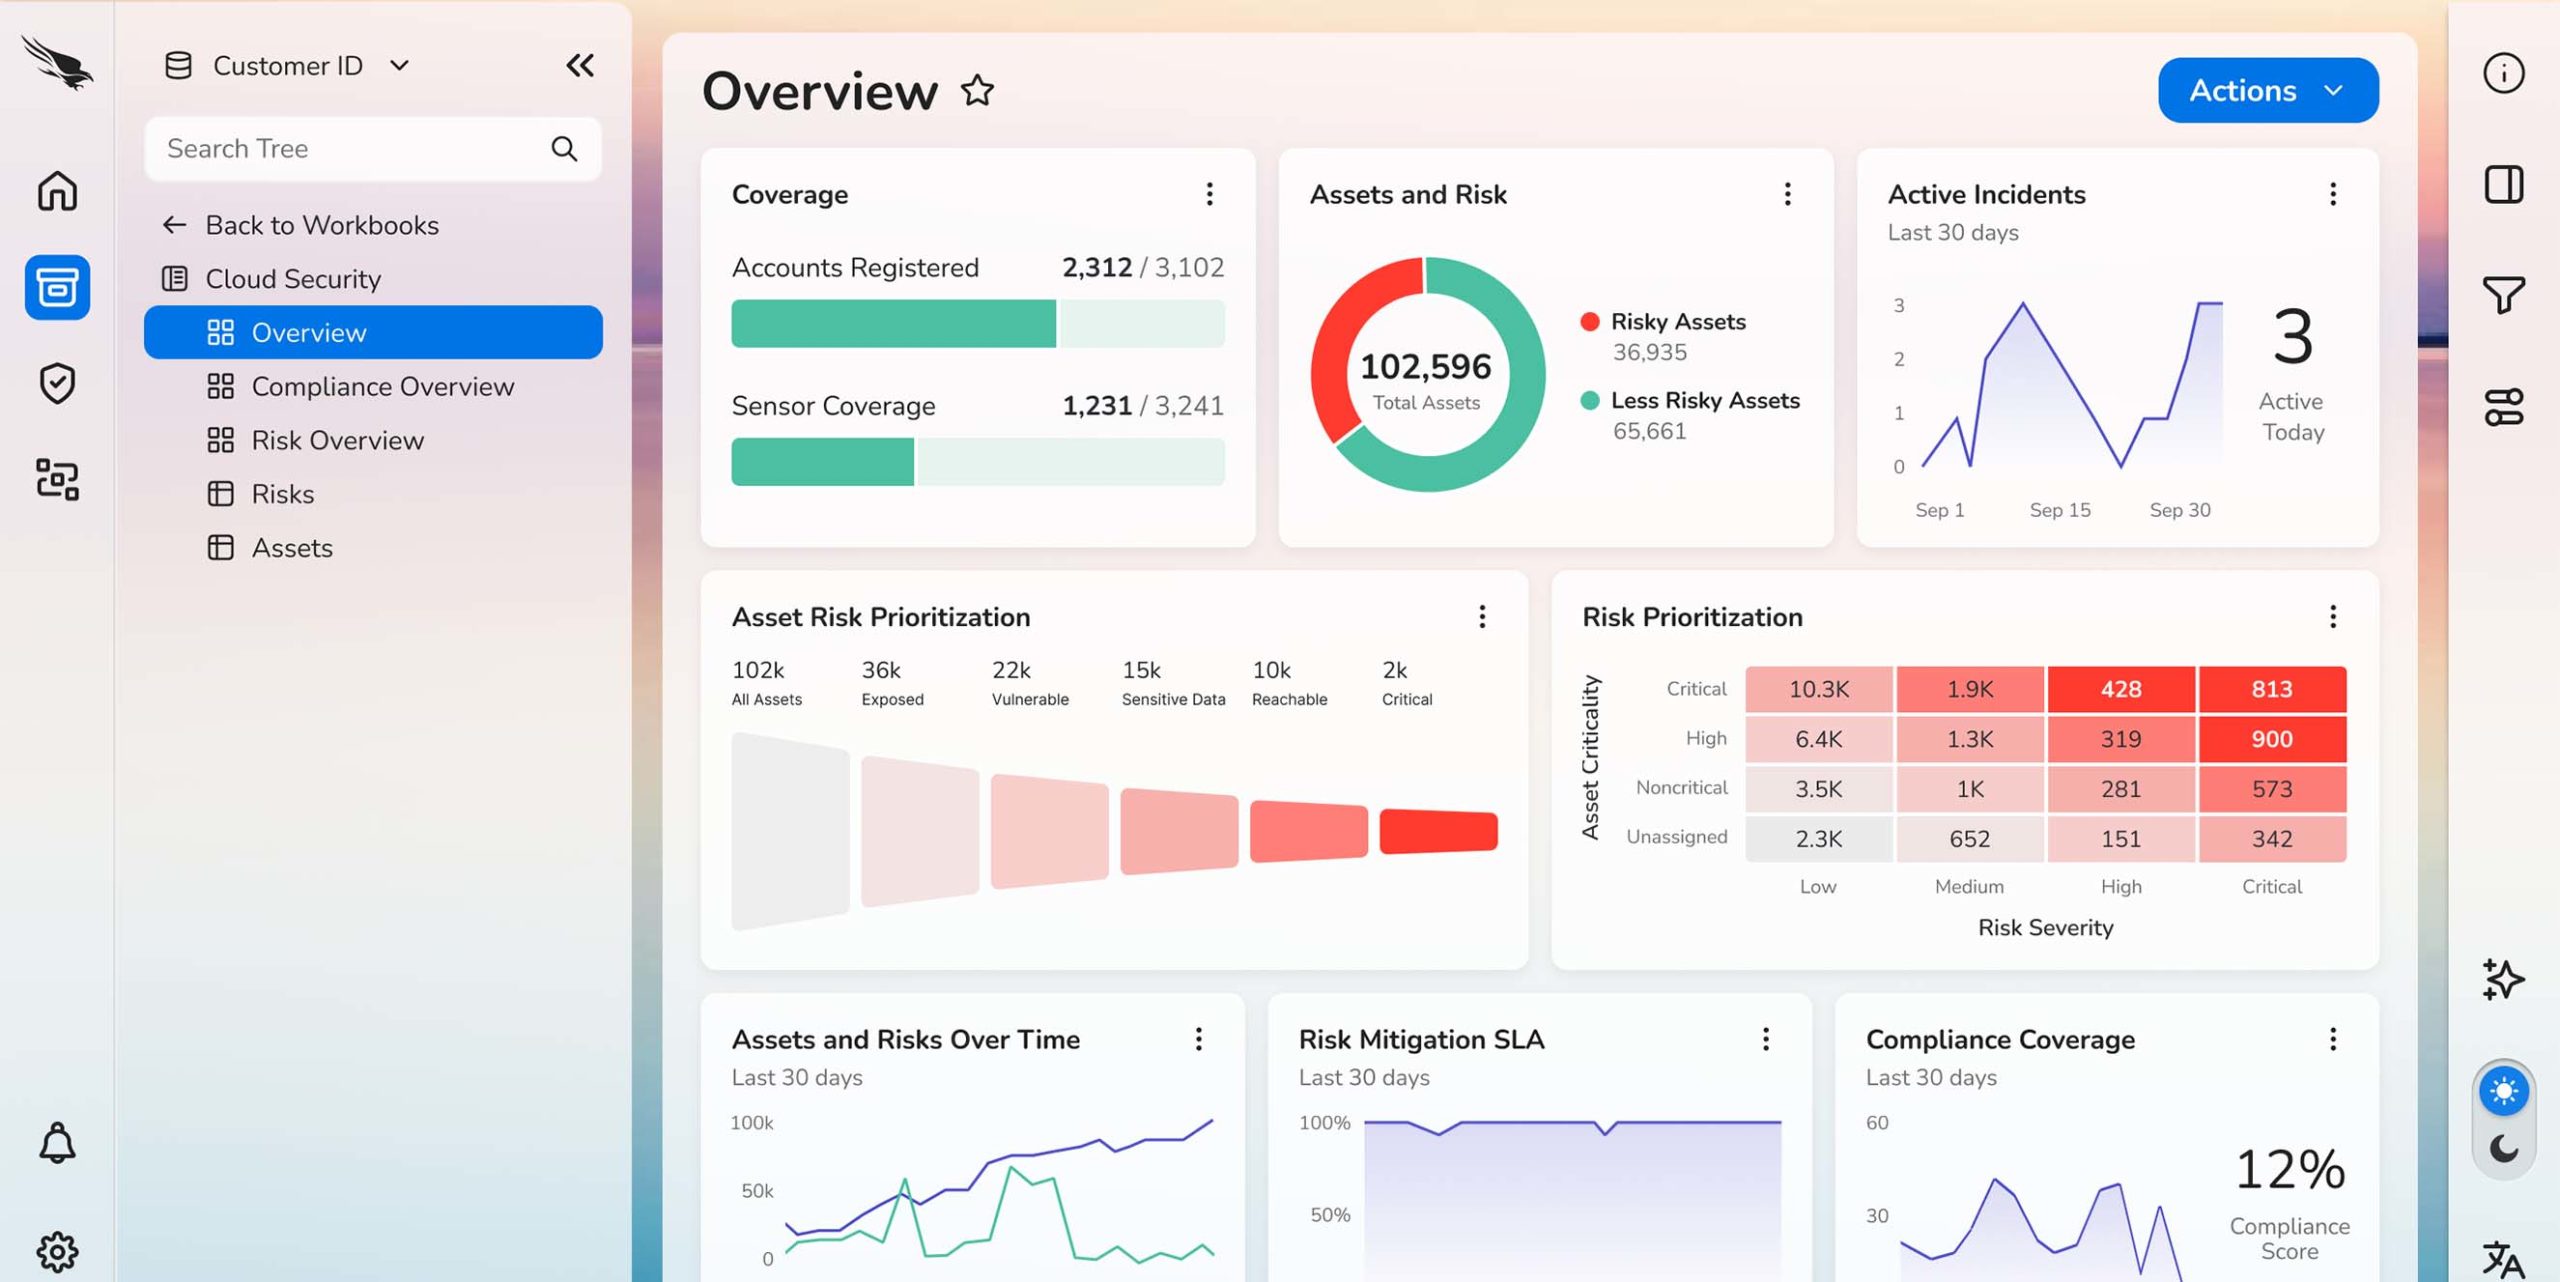Select Overview in the tree
Image resolution: width=2560 pixels, height=1282 pixels.
point(373,332)
